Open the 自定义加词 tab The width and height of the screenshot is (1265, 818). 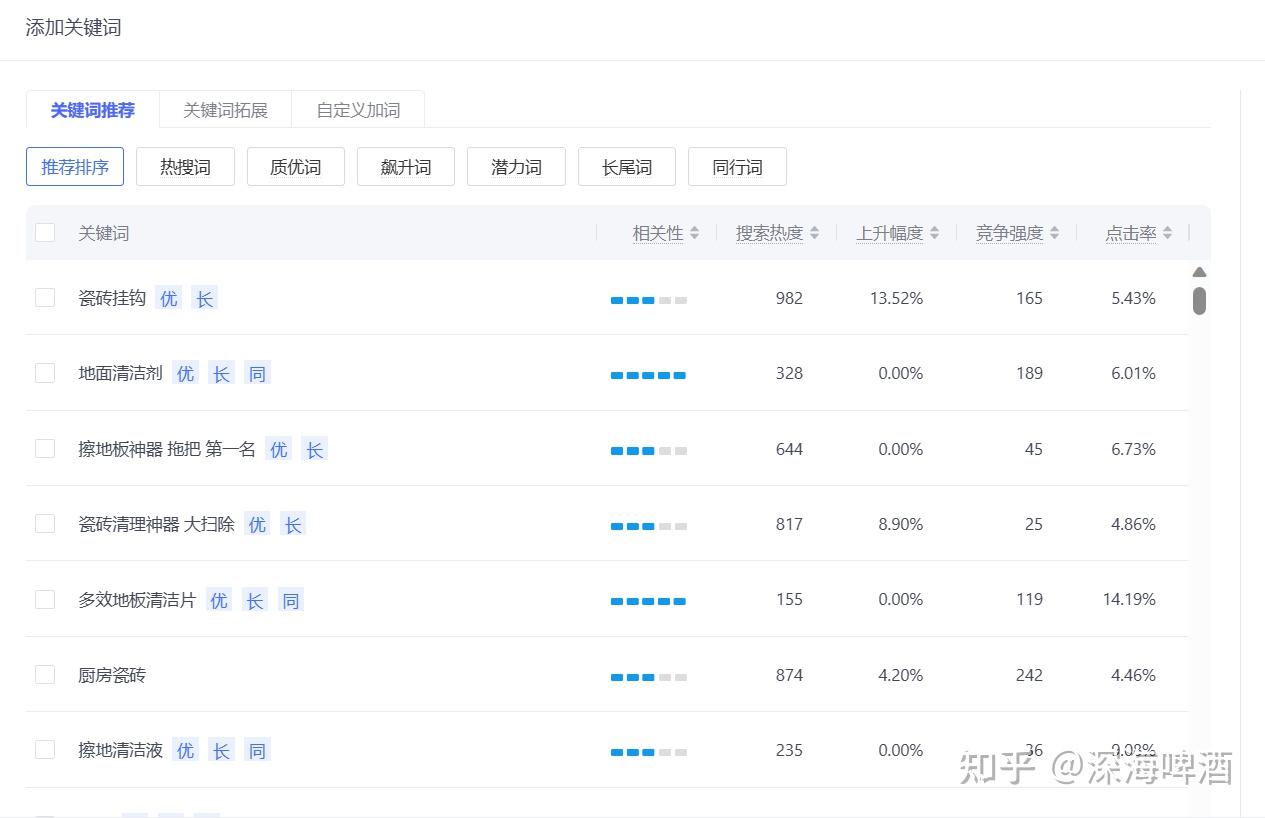click(358, 110)
